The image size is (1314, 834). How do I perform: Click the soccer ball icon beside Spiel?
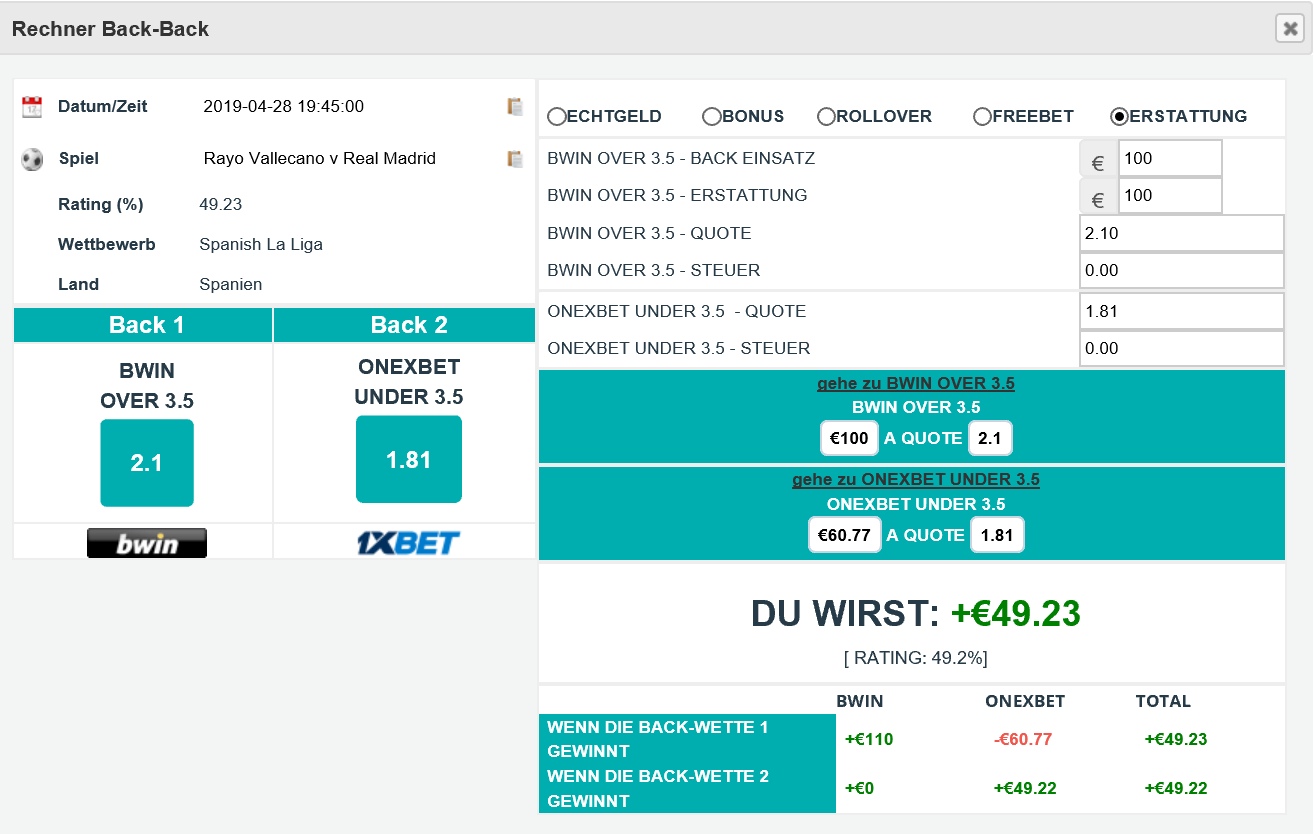pos(32,159)
